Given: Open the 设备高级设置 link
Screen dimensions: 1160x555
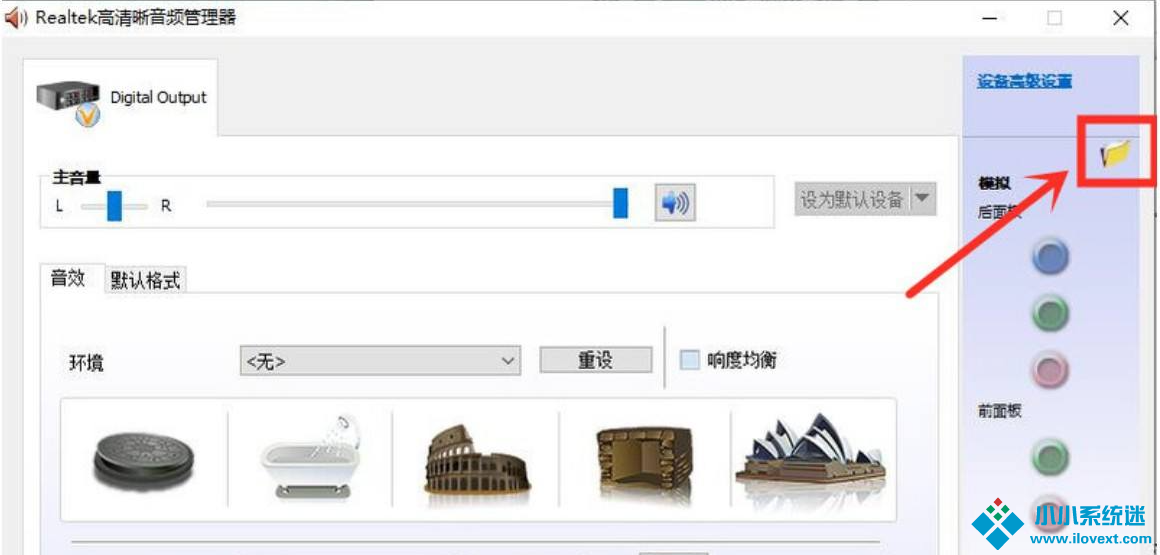Looking at the screenshot, I should pos(1025,81).
